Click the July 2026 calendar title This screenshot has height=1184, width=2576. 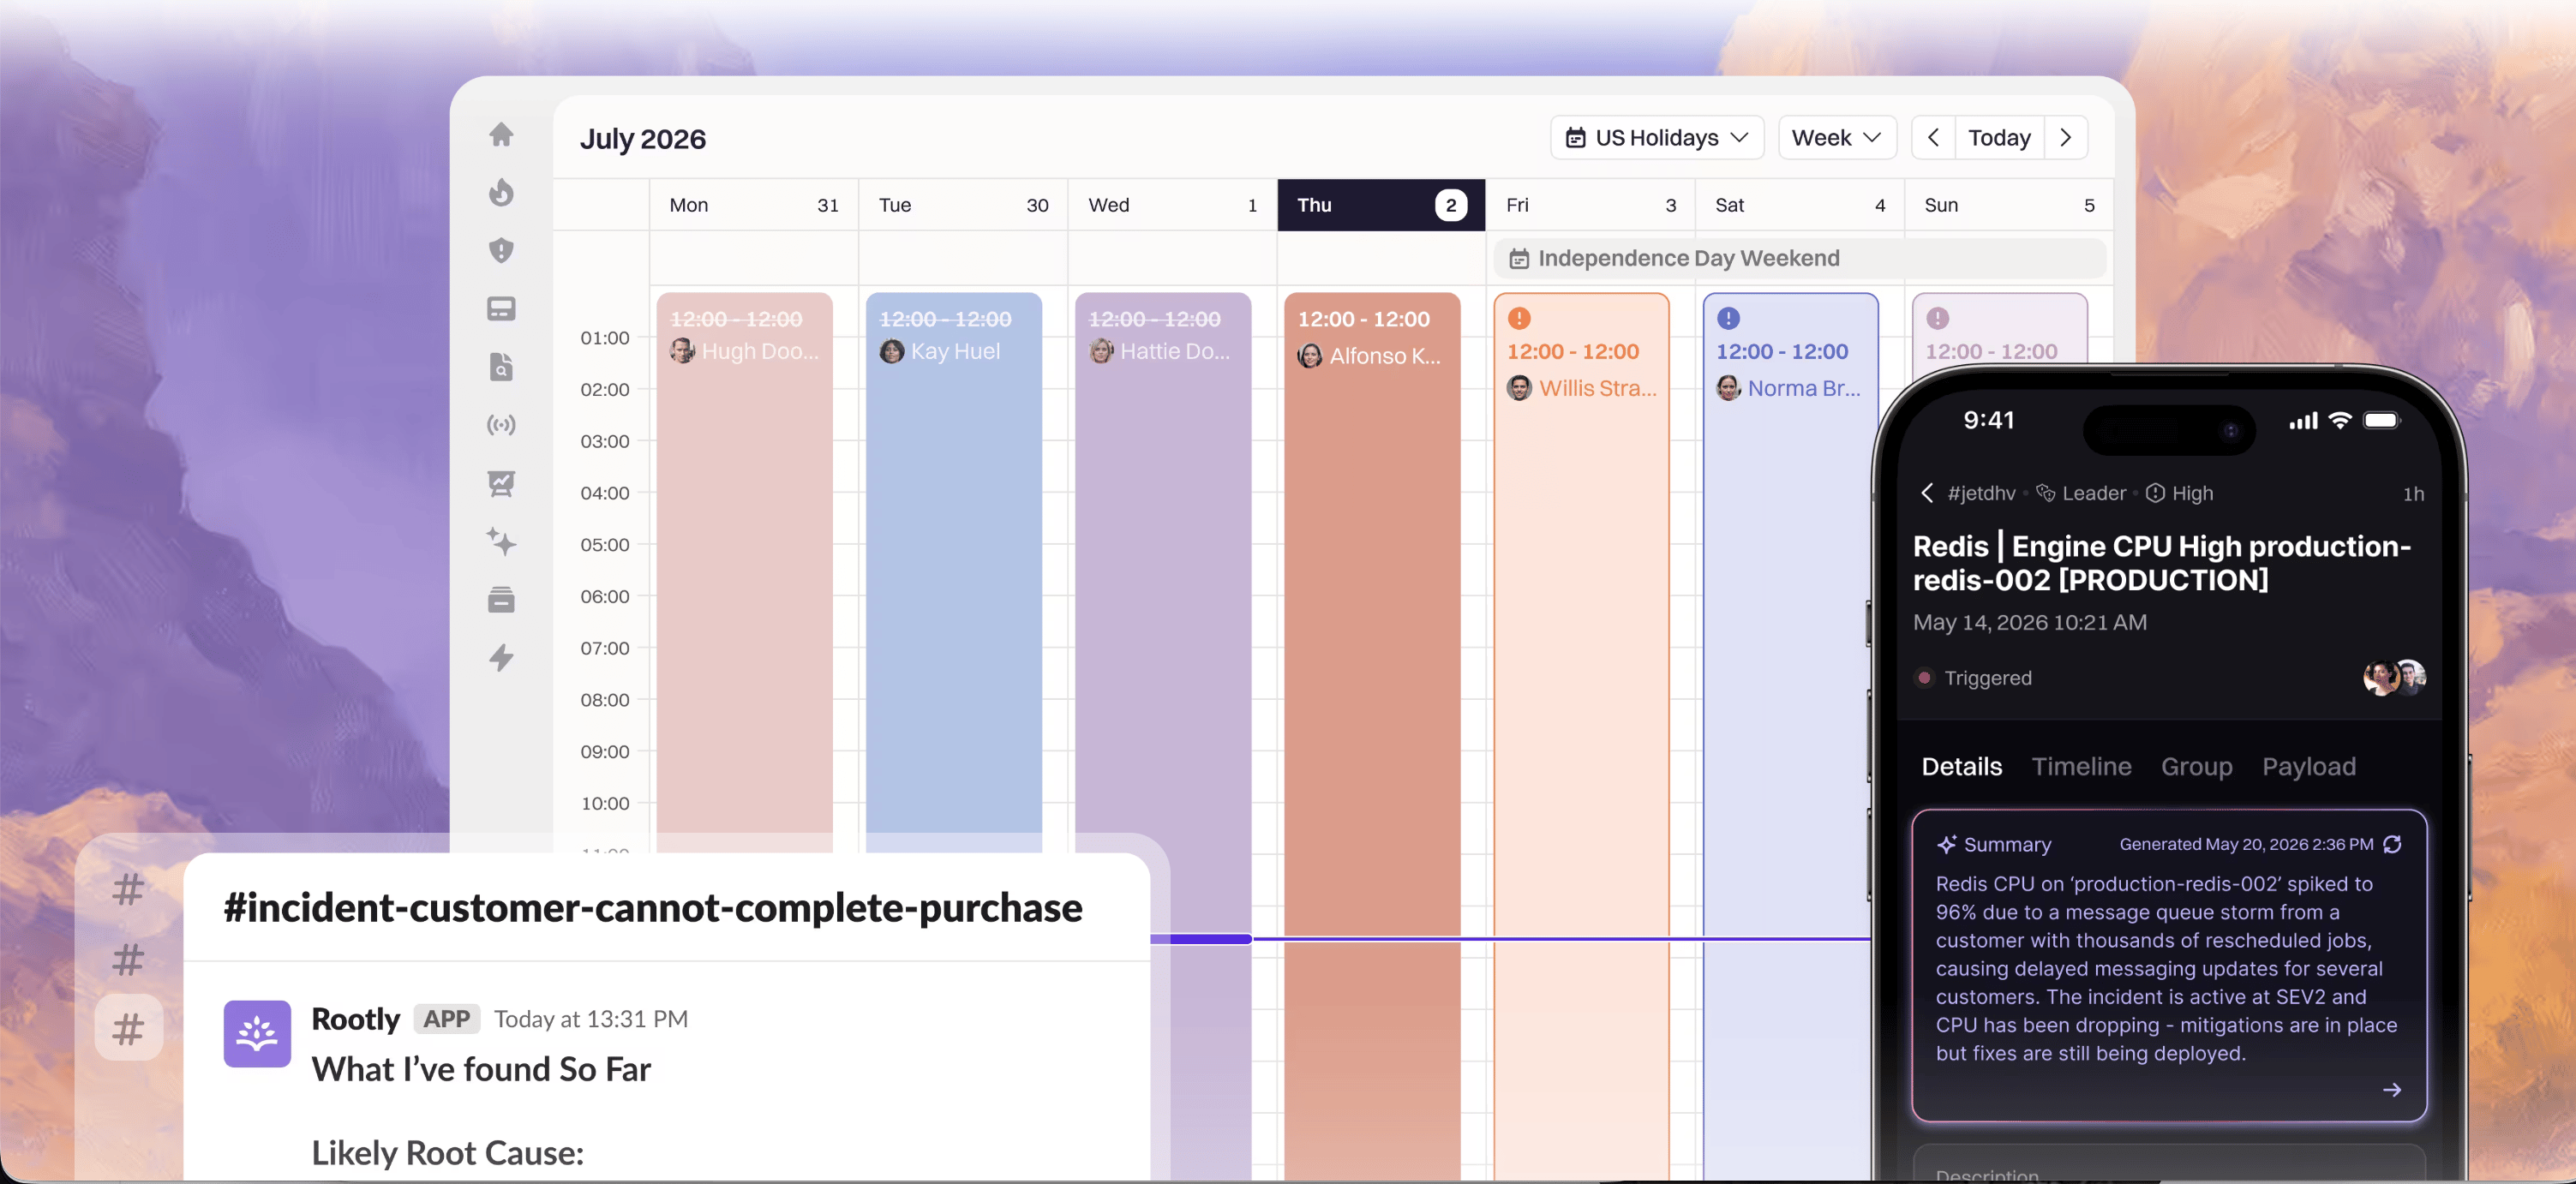(x=643, y=139)
